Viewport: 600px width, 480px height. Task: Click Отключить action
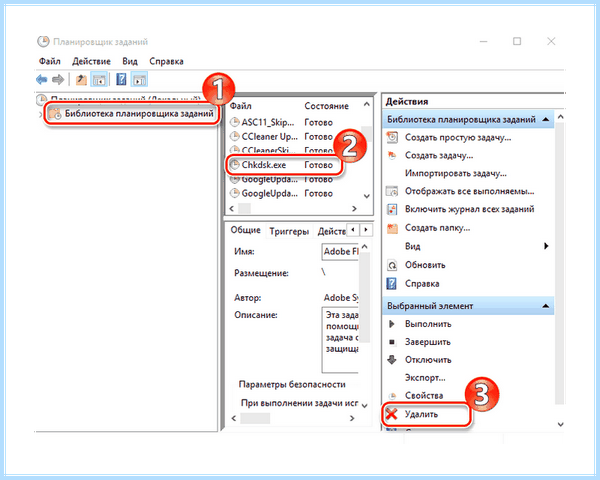(428, 360)
